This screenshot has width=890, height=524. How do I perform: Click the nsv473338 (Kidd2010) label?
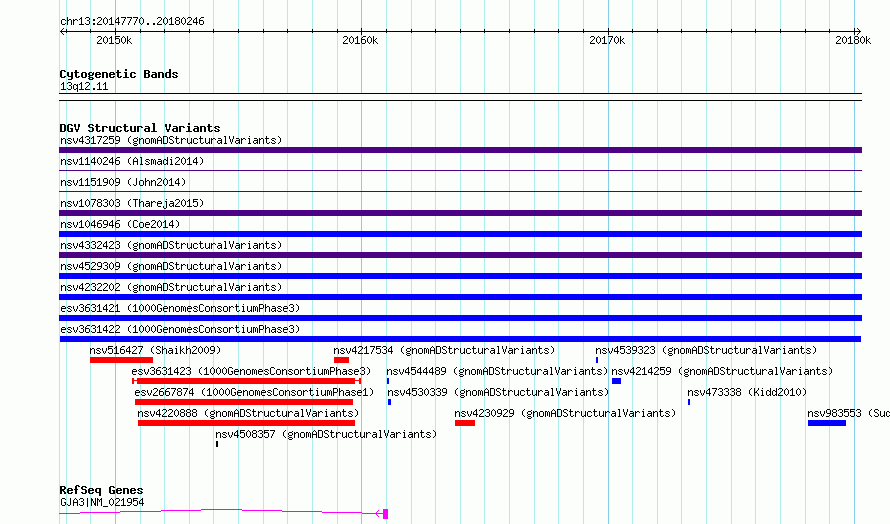point(747,392)
